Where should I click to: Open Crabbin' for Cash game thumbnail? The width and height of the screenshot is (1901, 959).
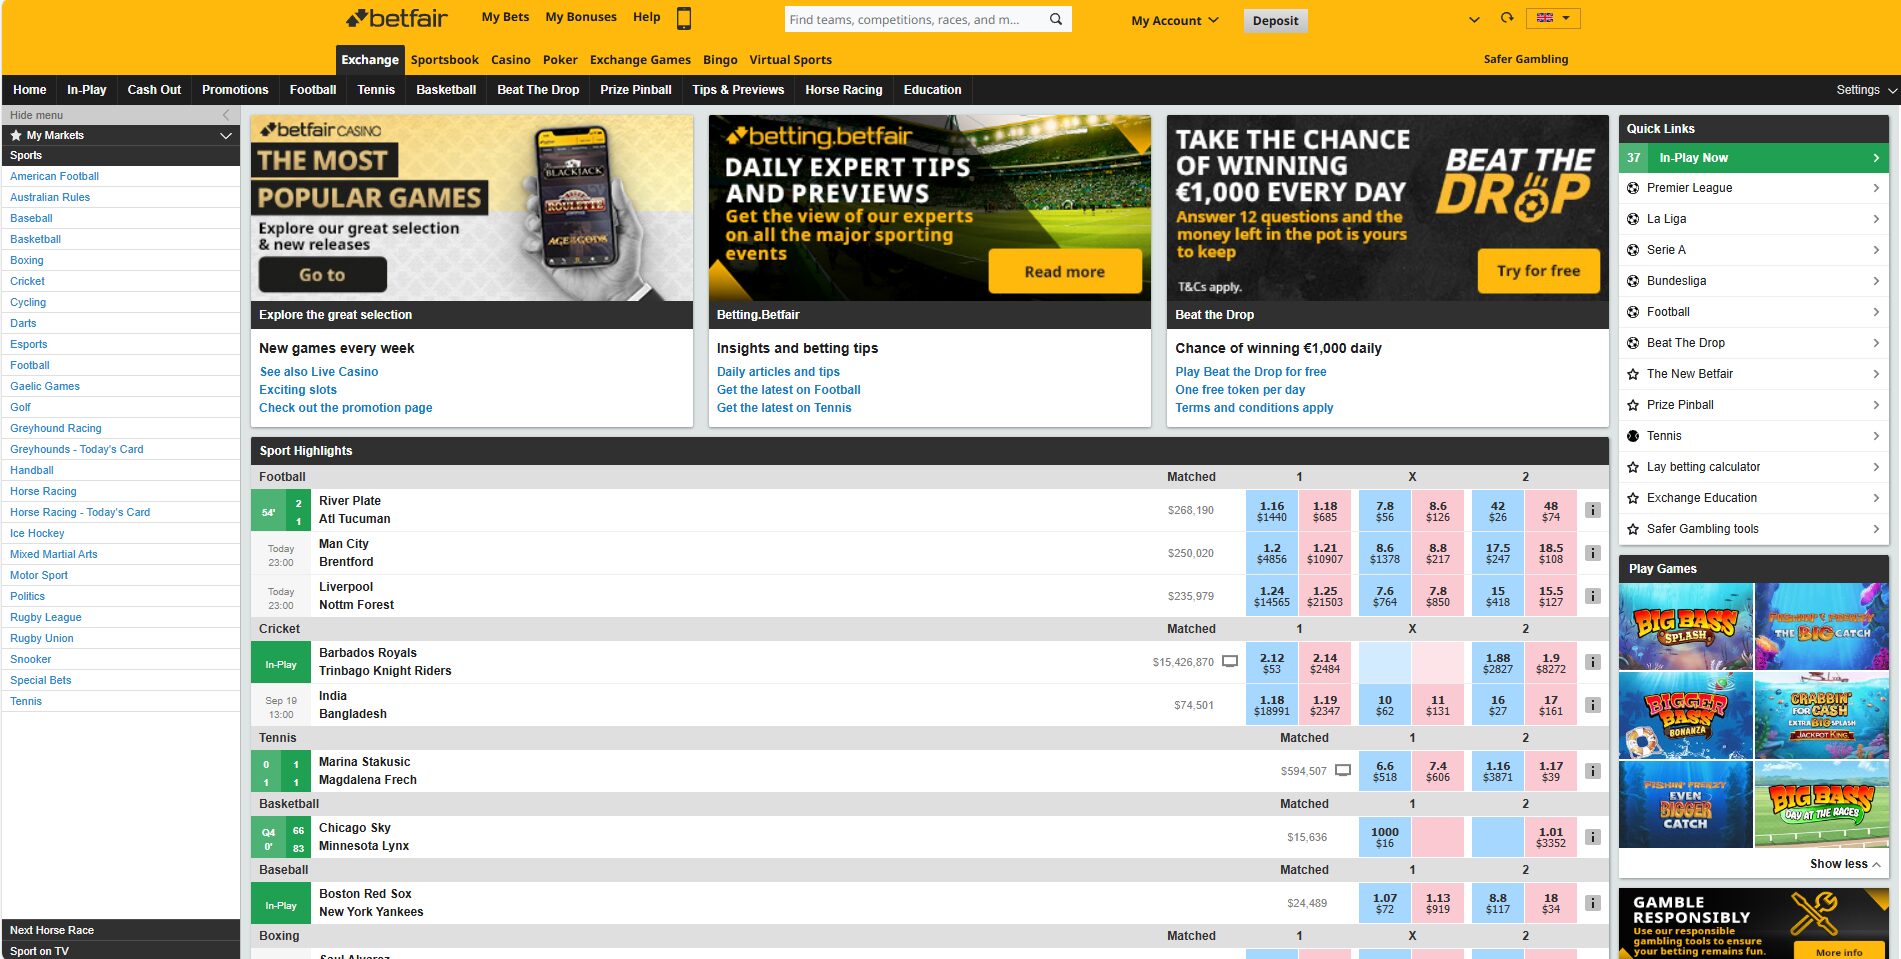[1822, 716]
